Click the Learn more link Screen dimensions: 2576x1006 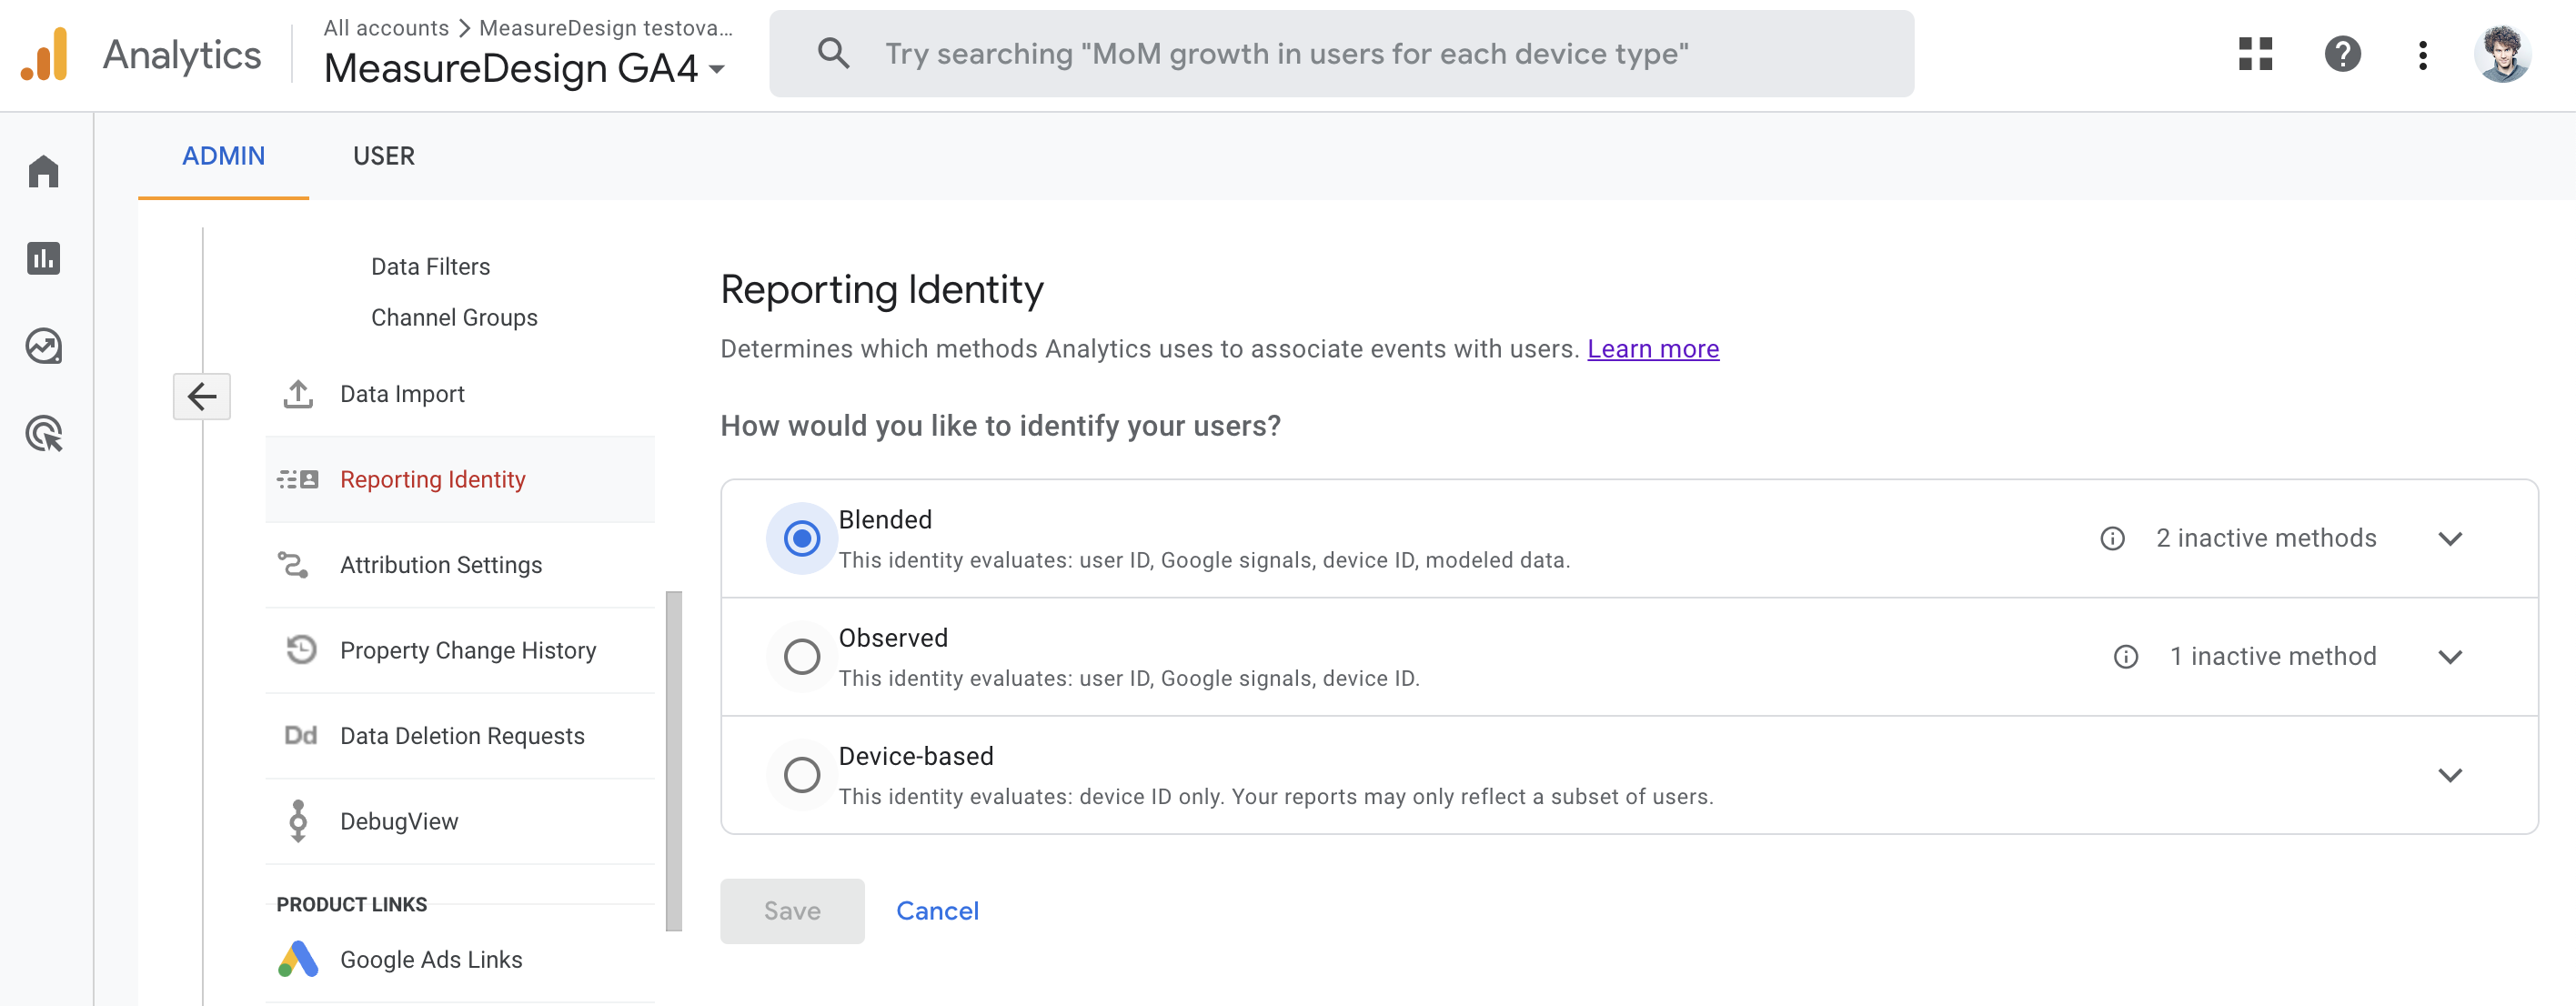pyautogui.click(x=1652, y=349)
